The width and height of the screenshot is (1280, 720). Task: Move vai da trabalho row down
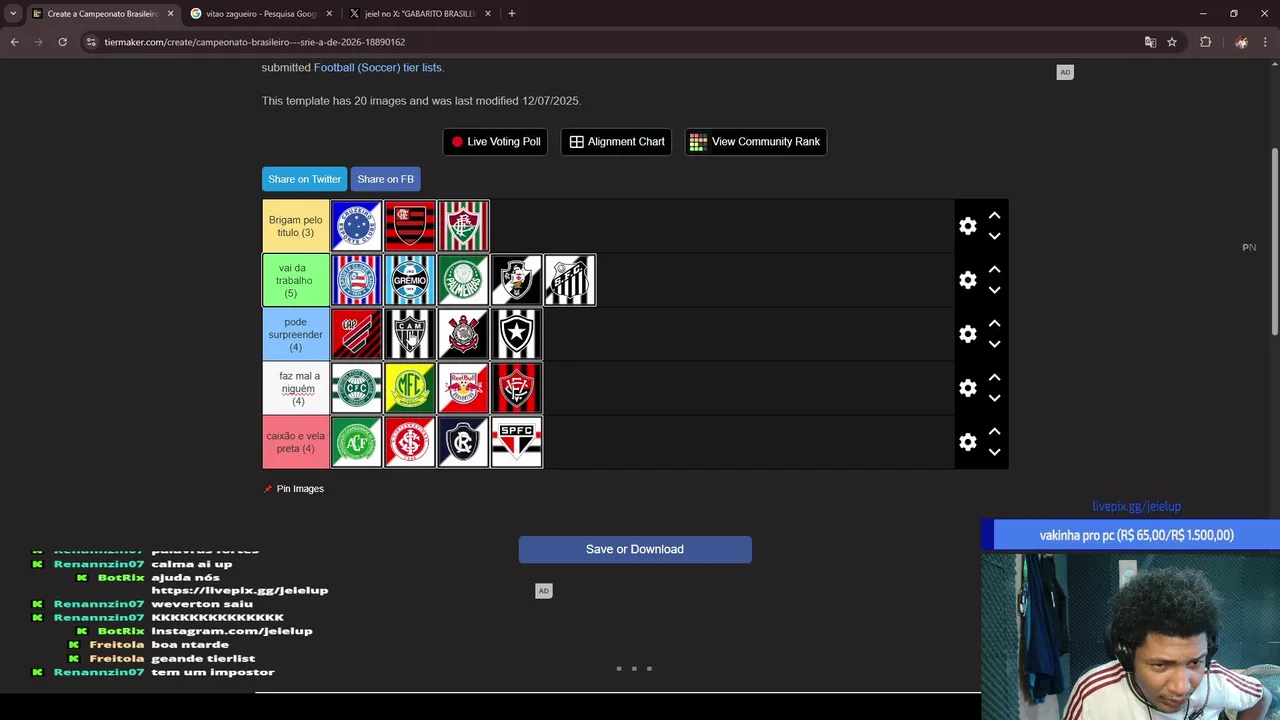[x=994, y=291]
